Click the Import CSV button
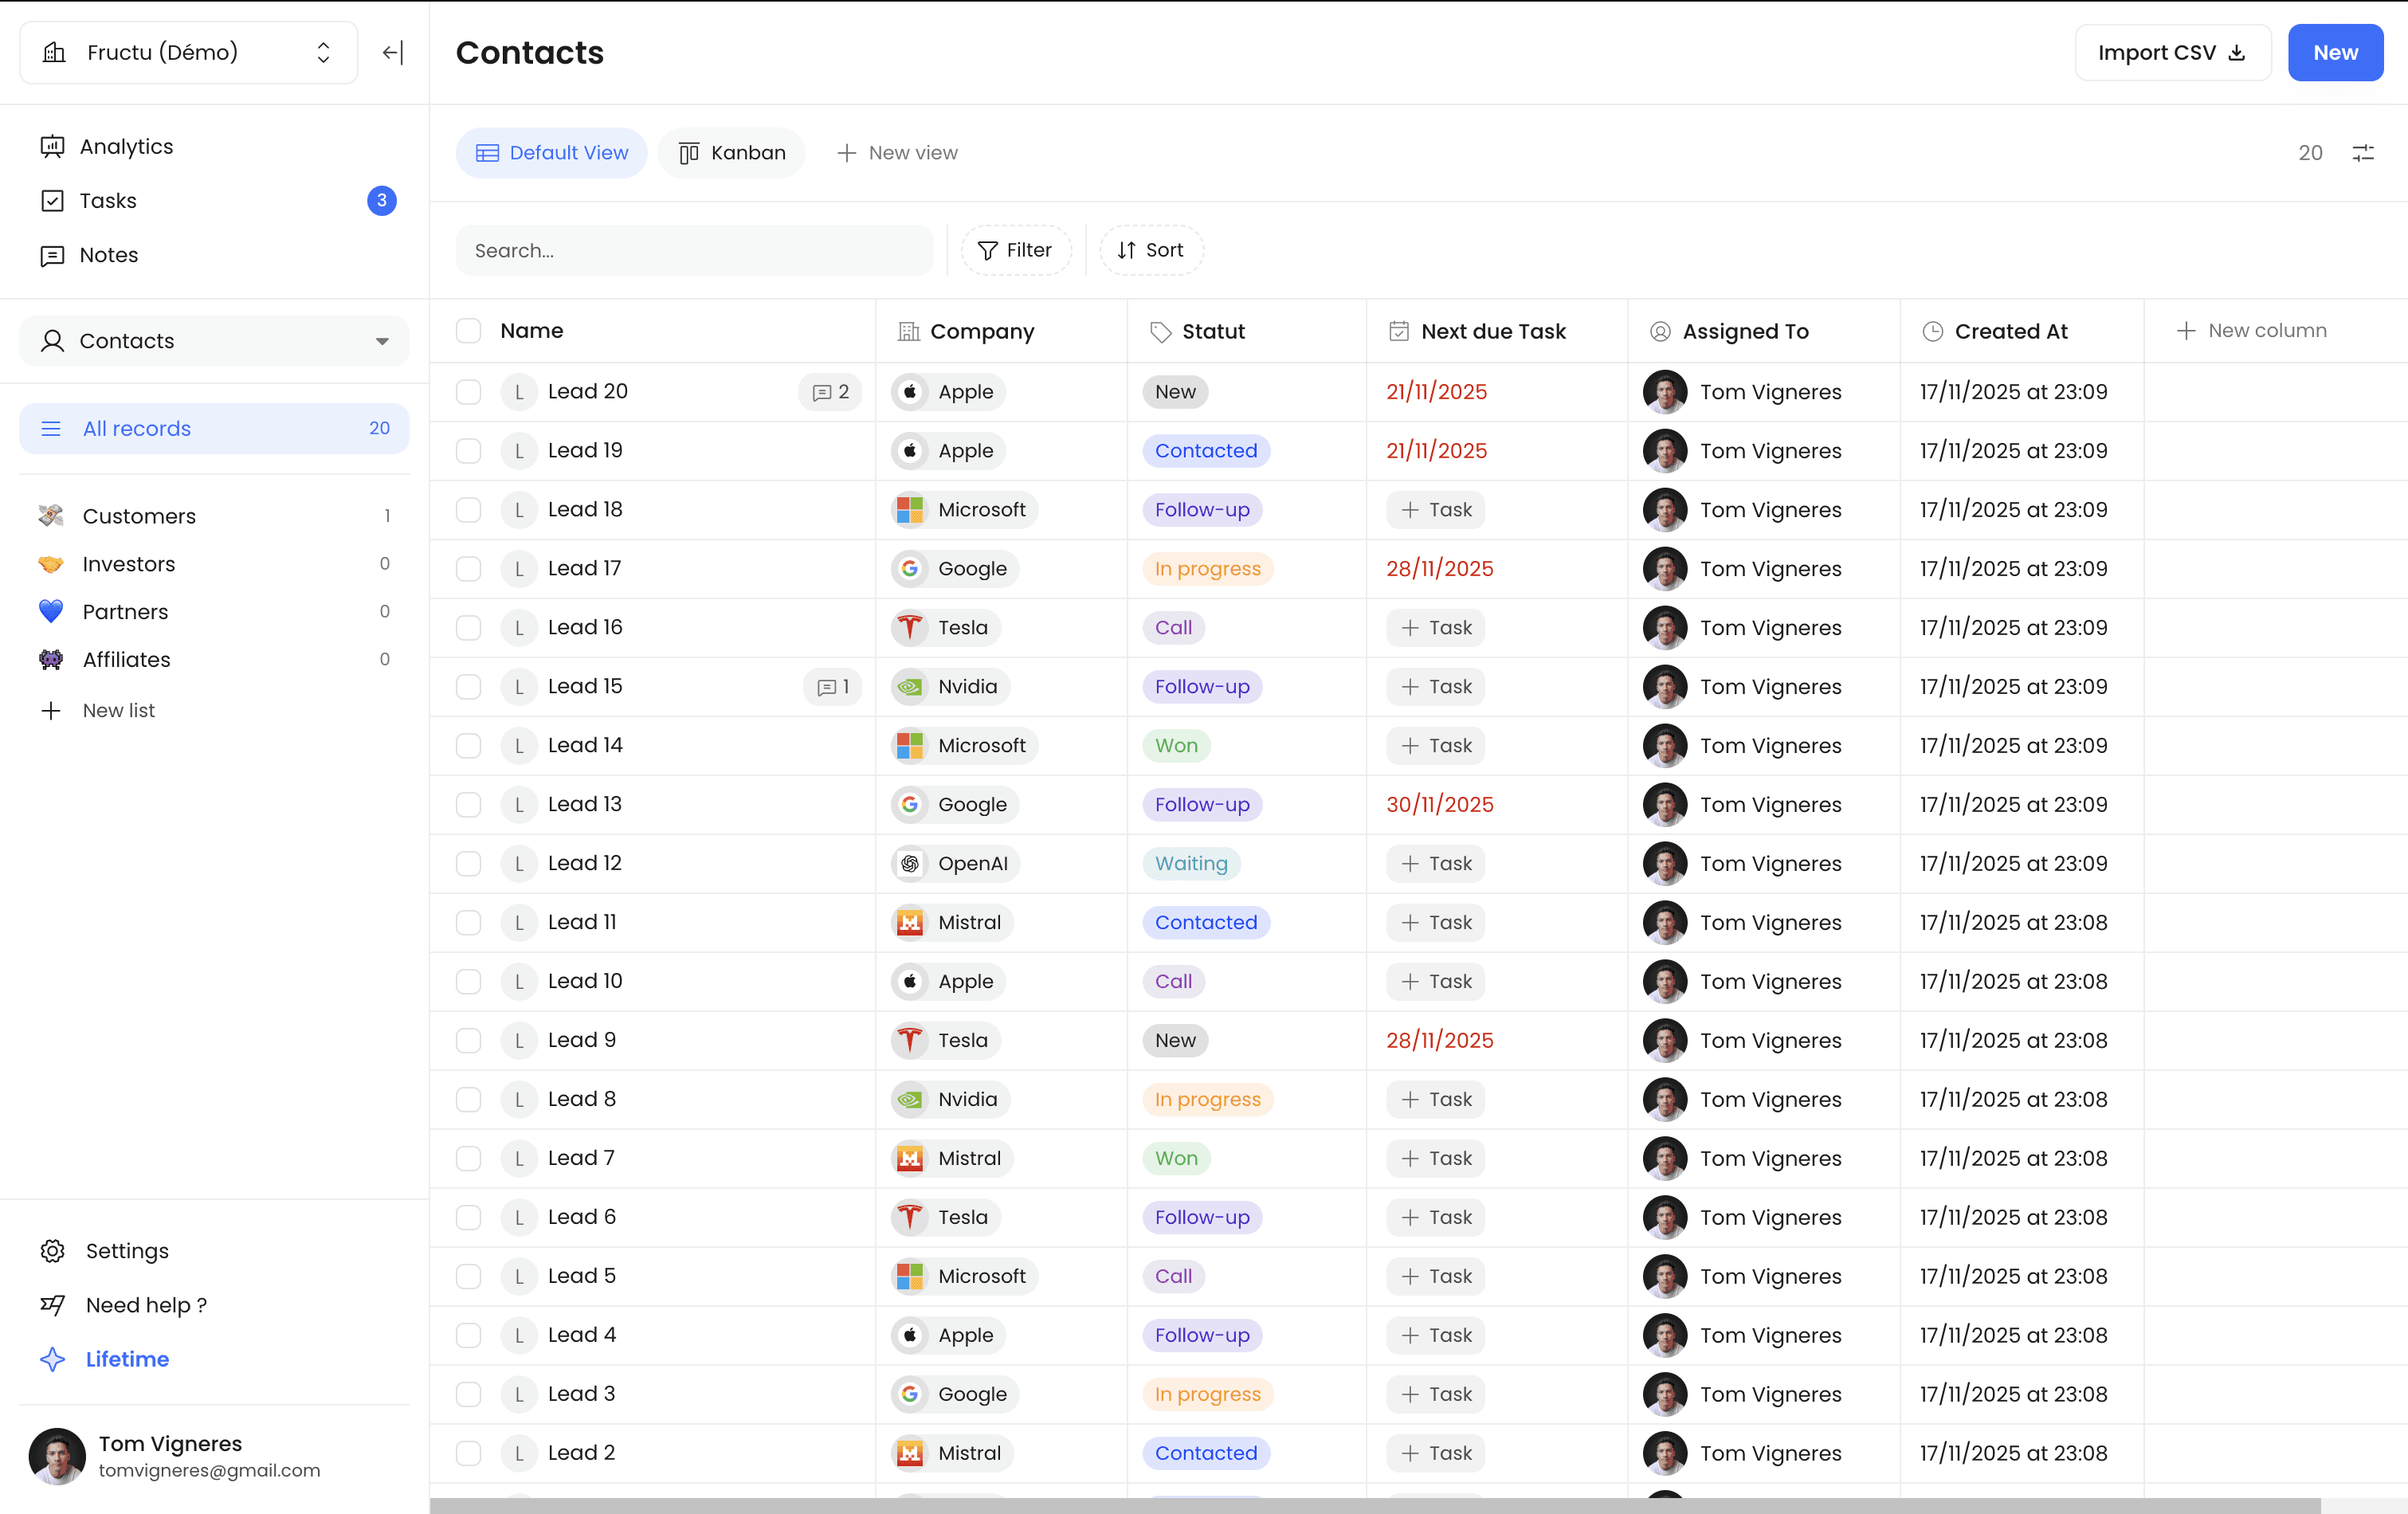 (2171, 52)
